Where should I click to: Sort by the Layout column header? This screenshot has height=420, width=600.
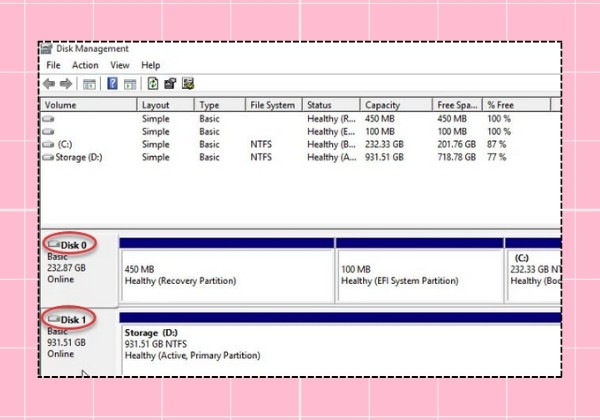click(165, 105)
